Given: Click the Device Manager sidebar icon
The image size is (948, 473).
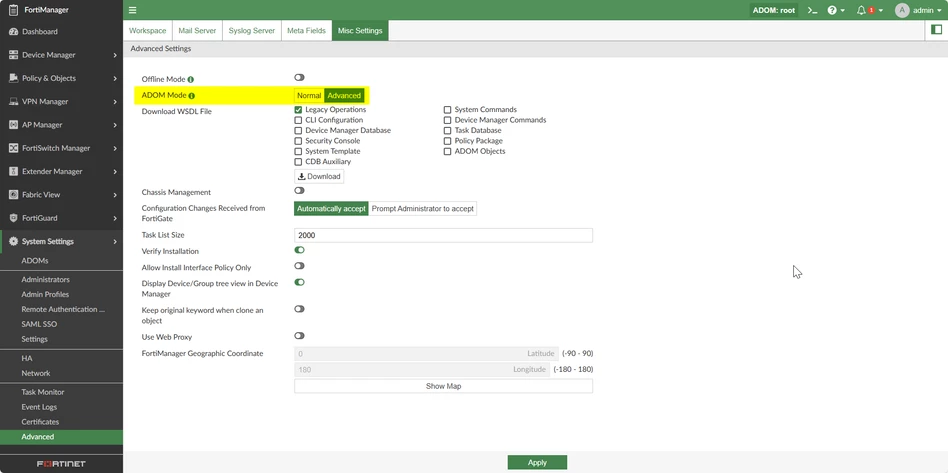Looking at the screenshot, I should coord(13,55).
